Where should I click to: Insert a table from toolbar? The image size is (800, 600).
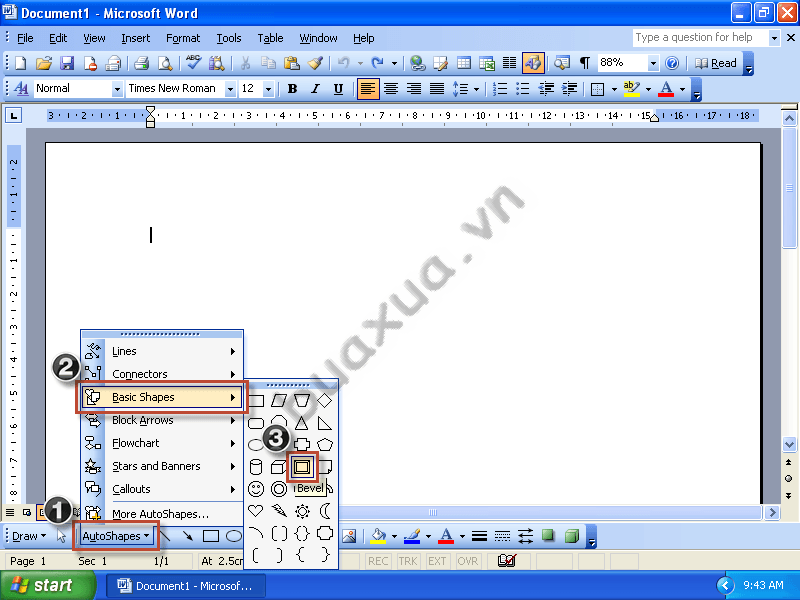(464, 63)
